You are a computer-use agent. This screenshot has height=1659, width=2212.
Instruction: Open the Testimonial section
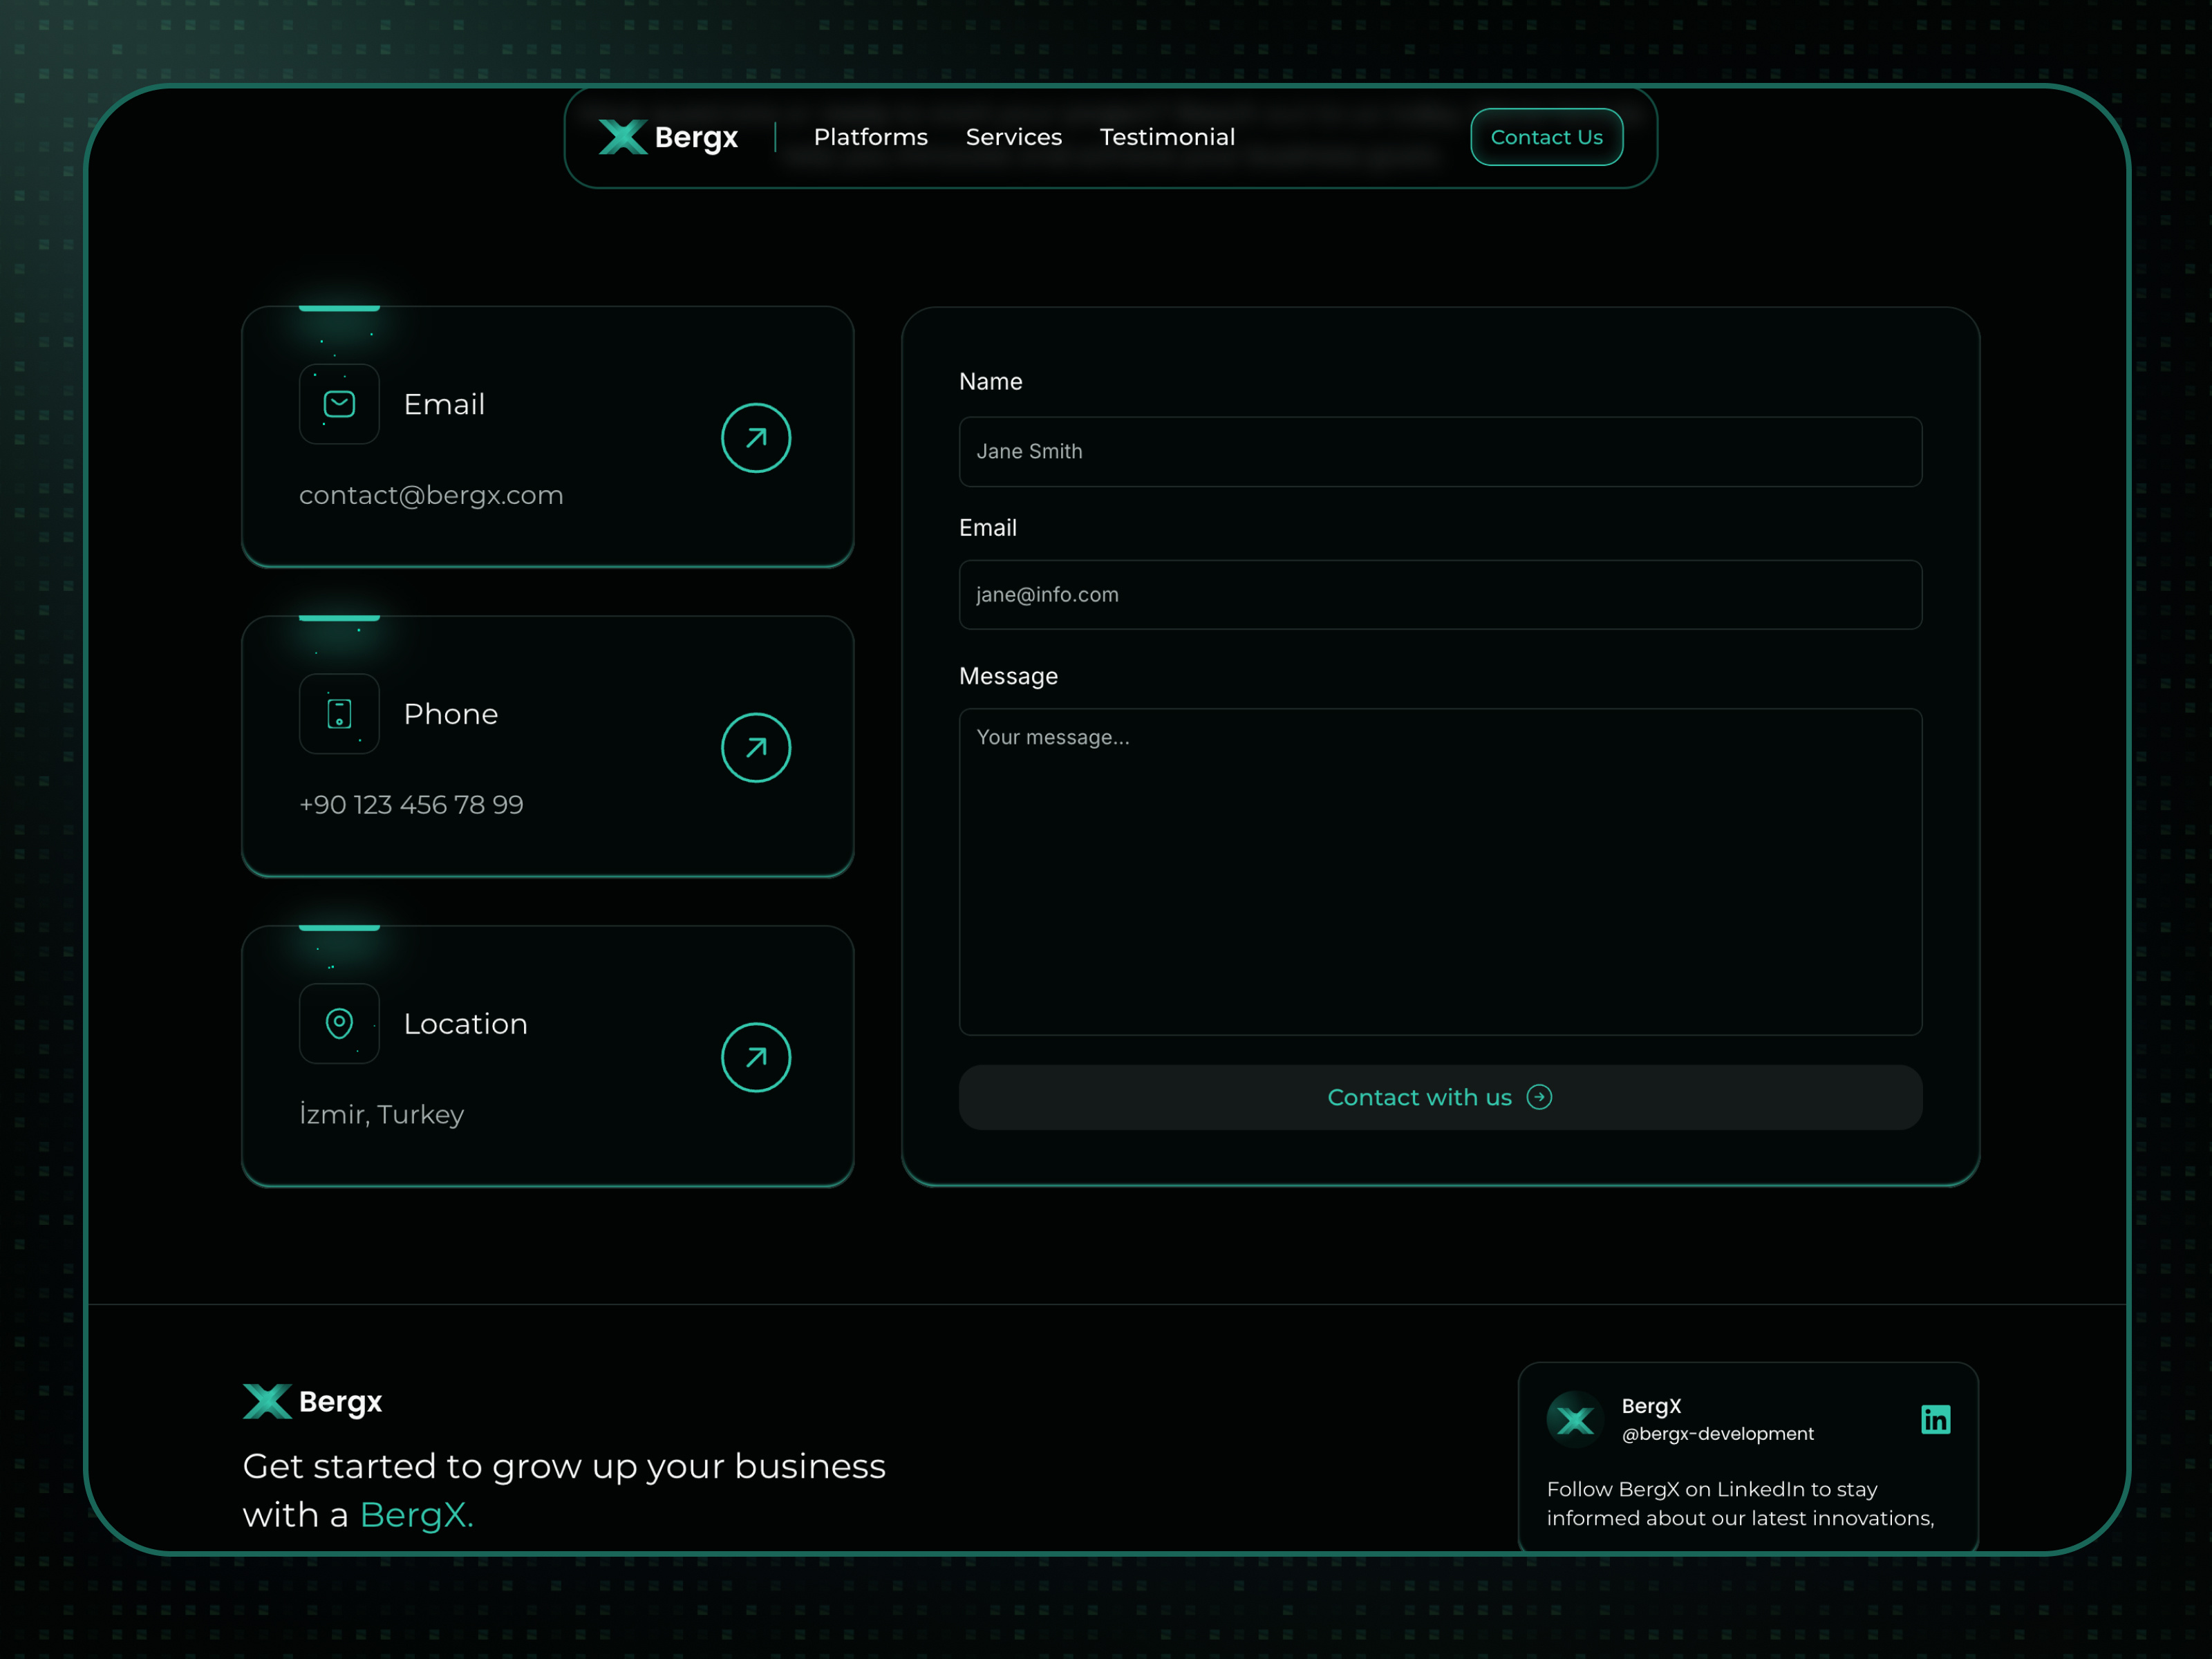(1167, 137)
